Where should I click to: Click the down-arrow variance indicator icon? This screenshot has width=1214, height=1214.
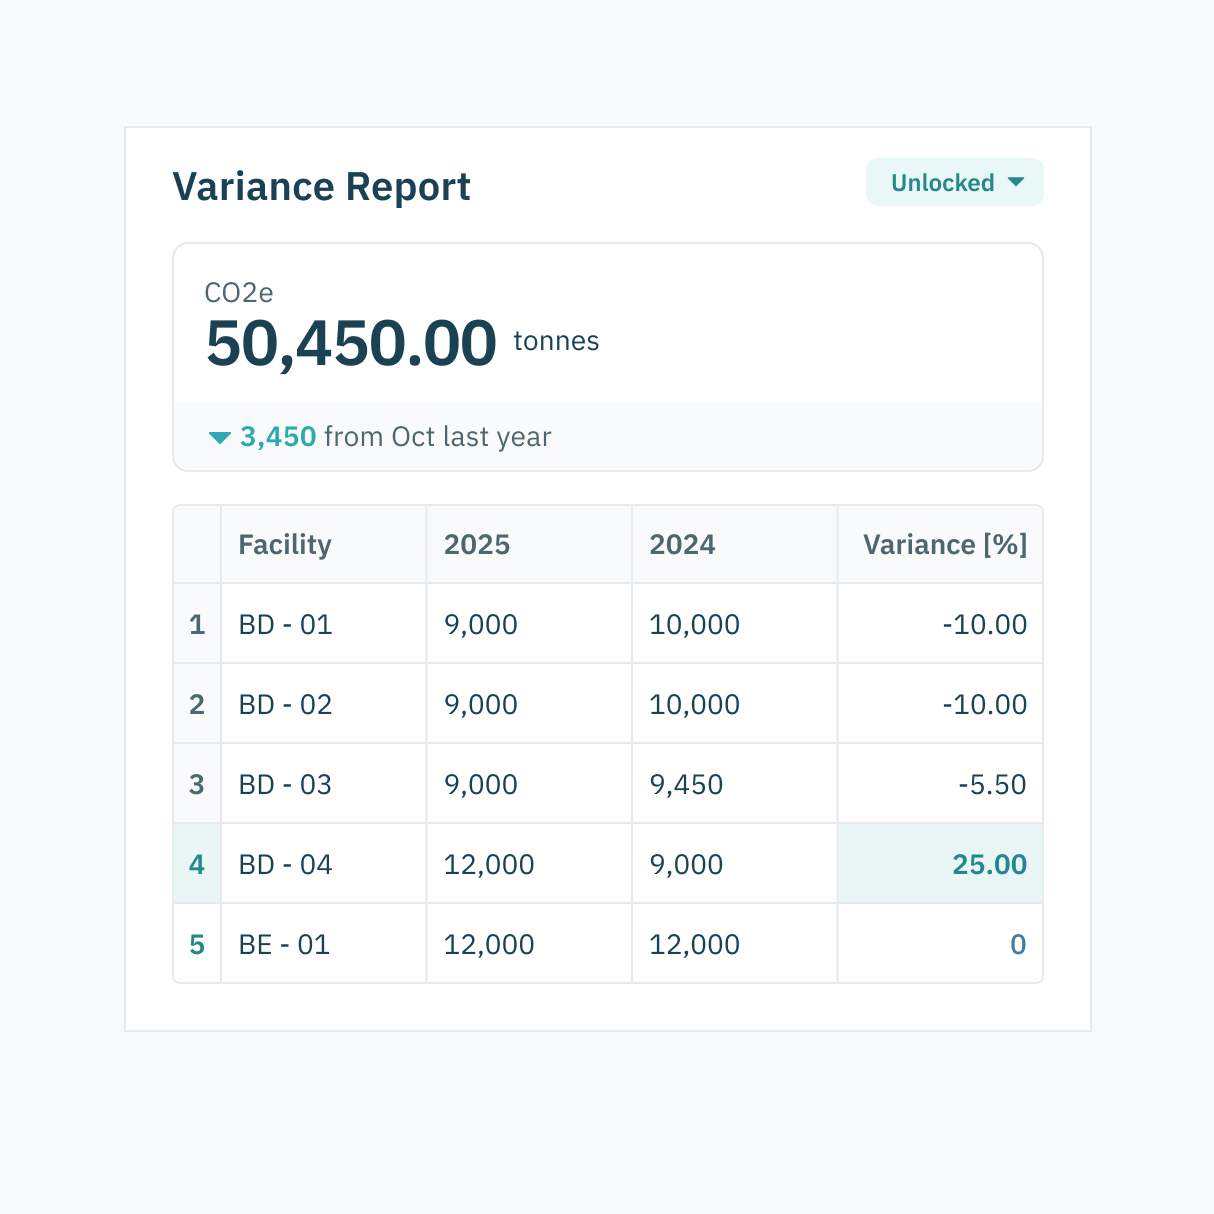pos(220,437)
